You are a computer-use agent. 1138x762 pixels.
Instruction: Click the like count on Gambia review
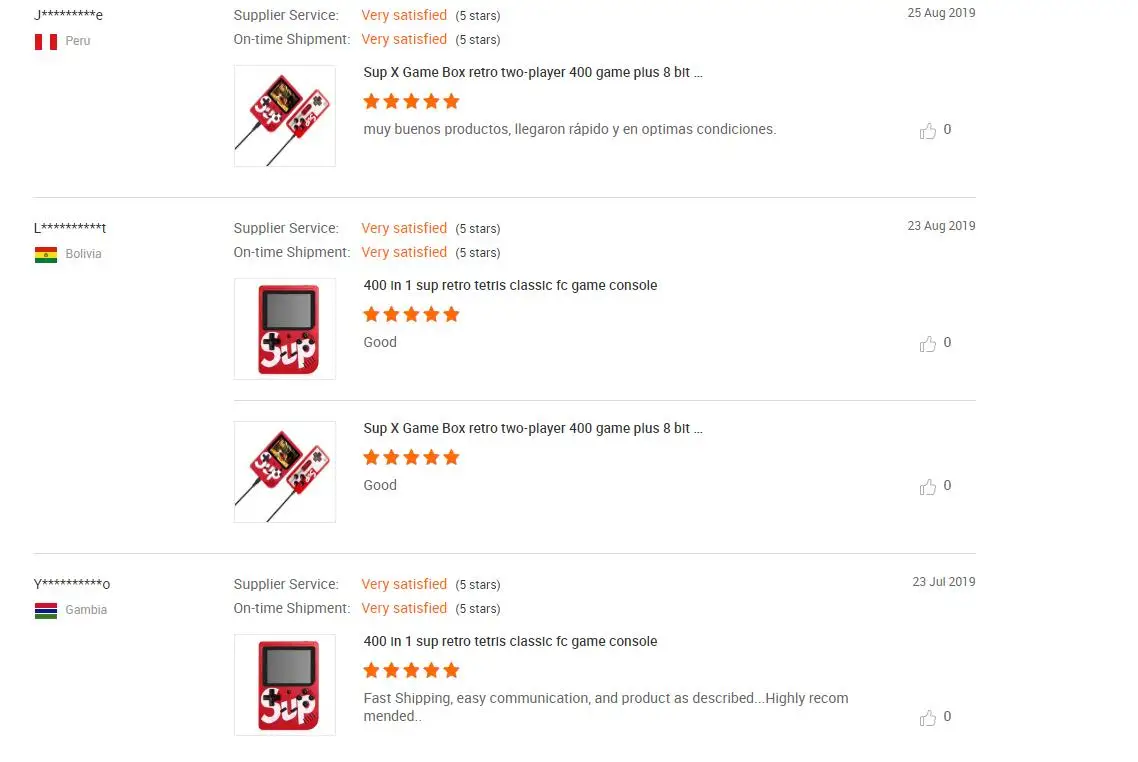point(947,716)
